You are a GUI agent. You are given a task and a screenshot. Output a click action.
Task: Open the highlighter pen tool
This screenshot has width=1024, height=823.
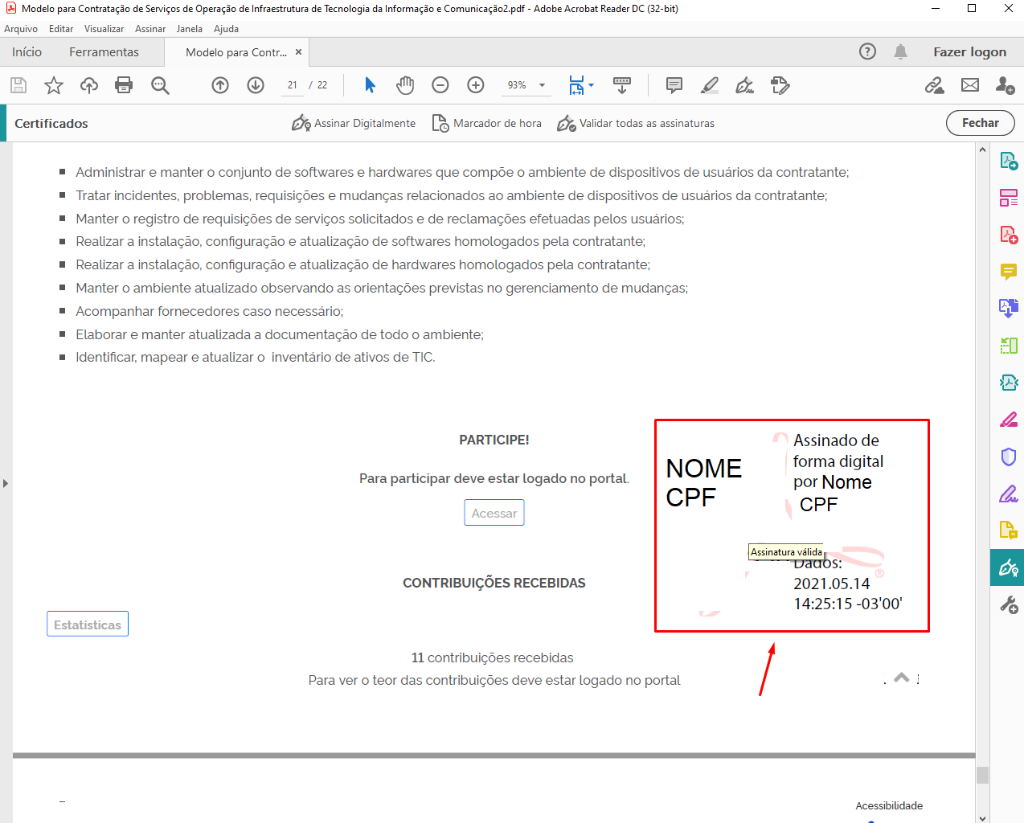[x=709, y=86]
